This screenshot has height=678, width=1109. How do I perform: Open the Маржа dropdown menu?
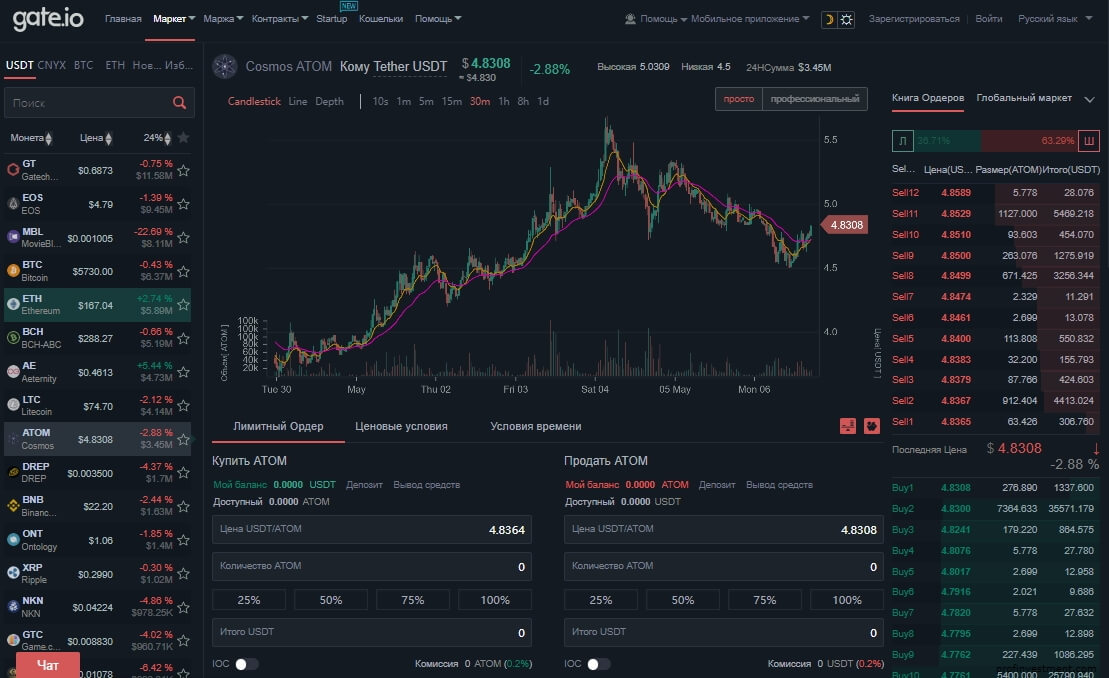tap(223, 19)
